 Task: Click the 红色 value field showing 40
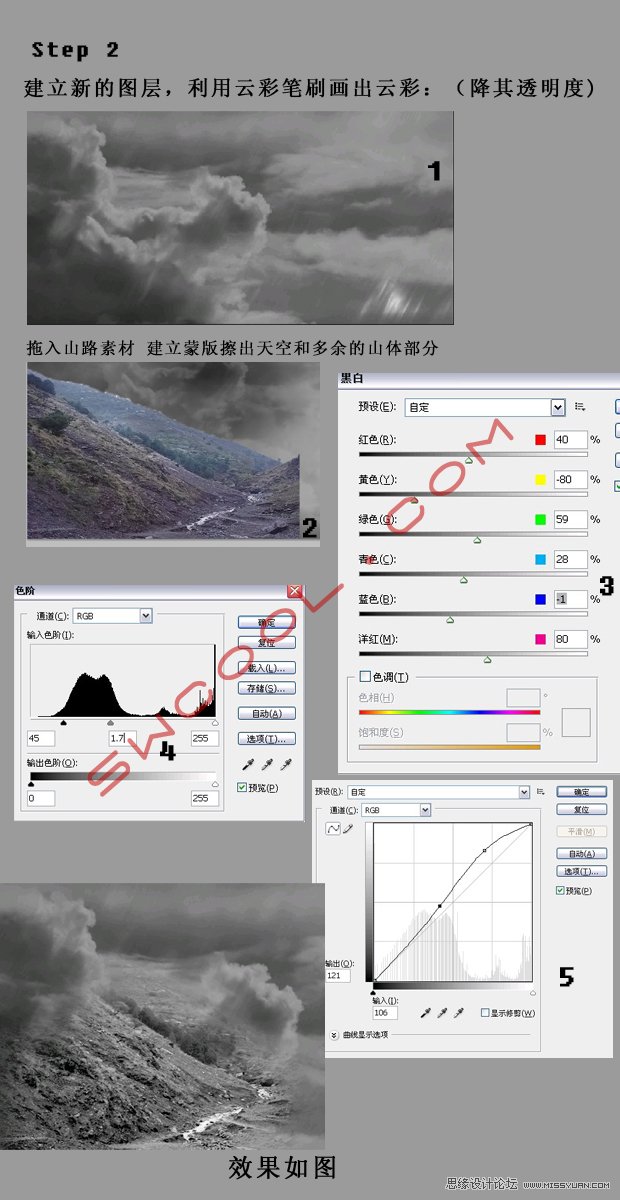pos(570,439)
